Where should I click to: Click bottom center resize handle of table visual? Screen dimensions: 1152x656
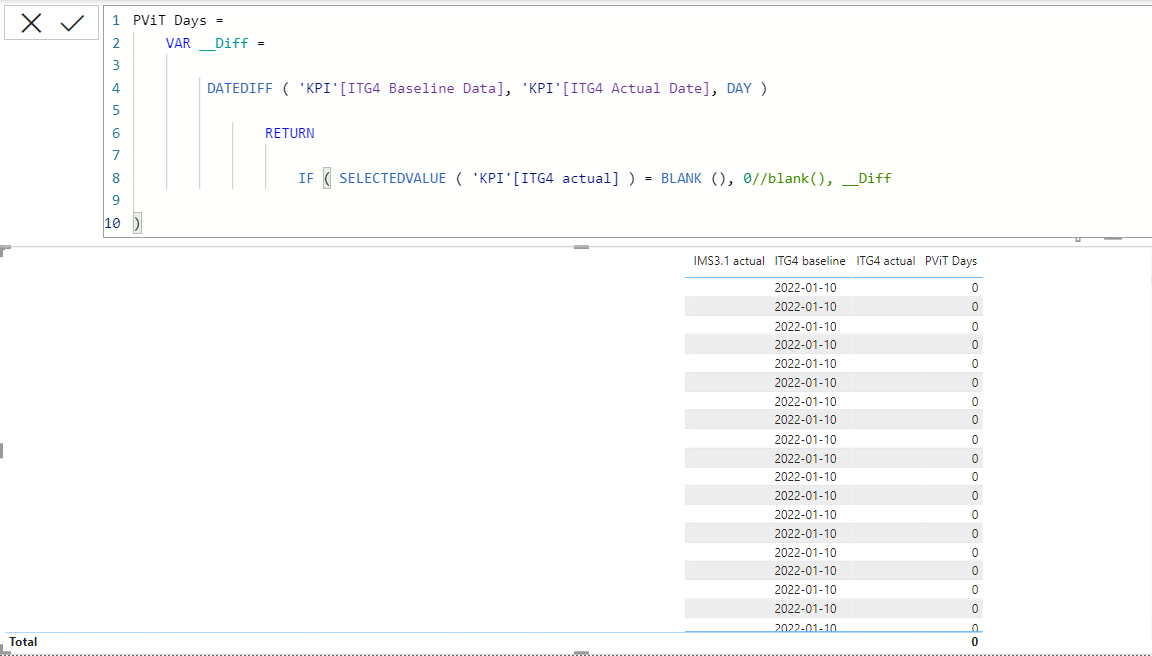click(x=581, y=652)
